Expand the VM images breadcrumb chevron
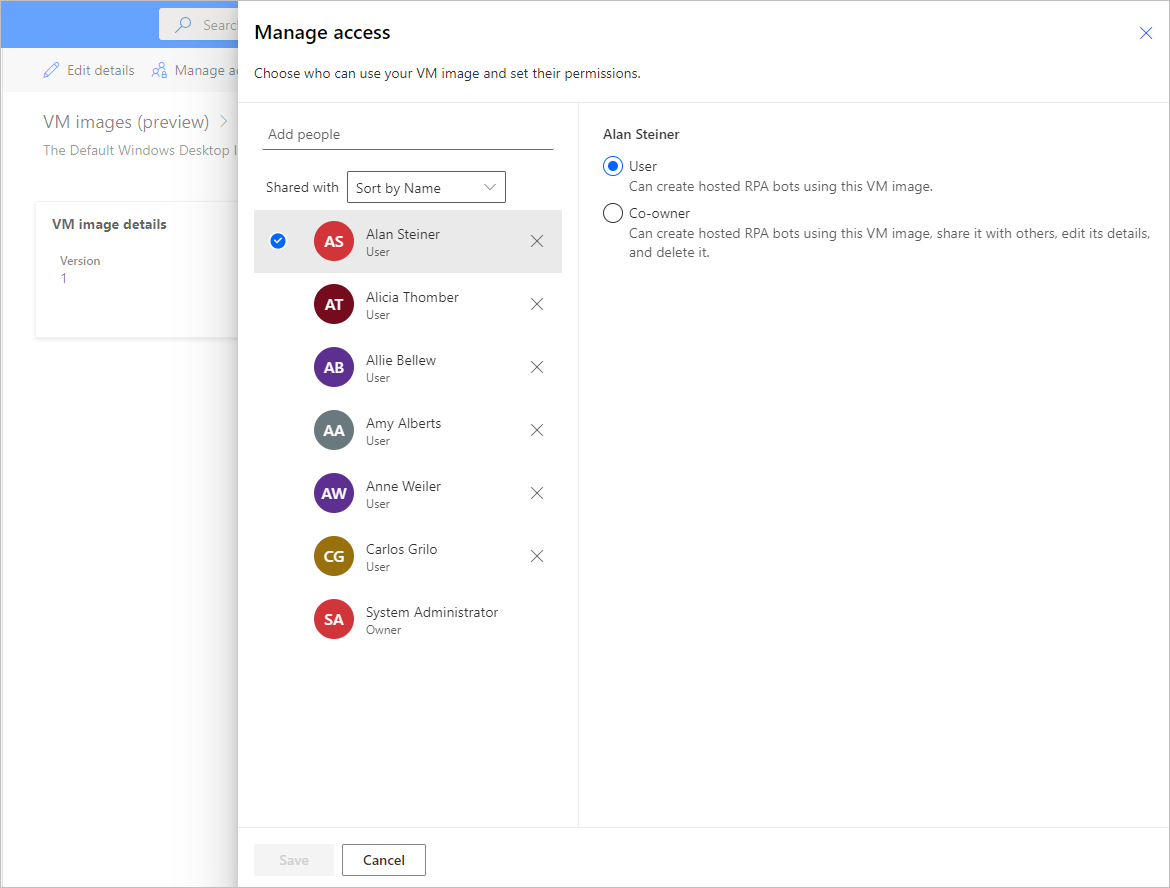Image resolution: width=1170 pixels, height=888 pixels. point(224,122)
